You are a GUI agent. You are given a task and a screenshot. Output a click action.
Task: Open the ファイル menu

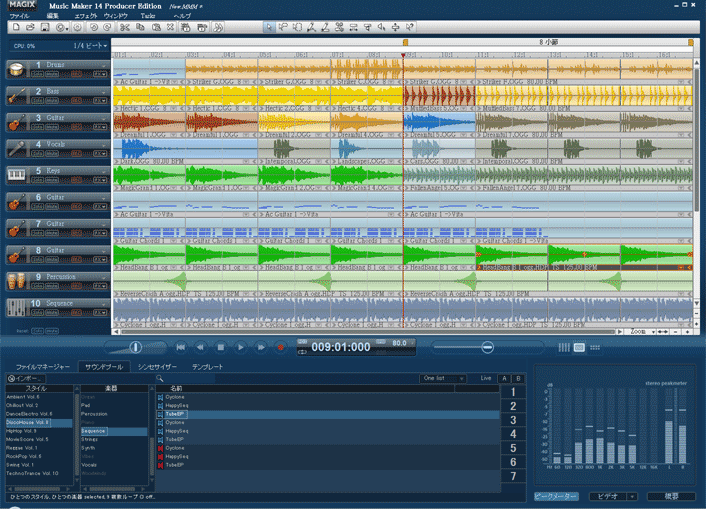point(19,16)
